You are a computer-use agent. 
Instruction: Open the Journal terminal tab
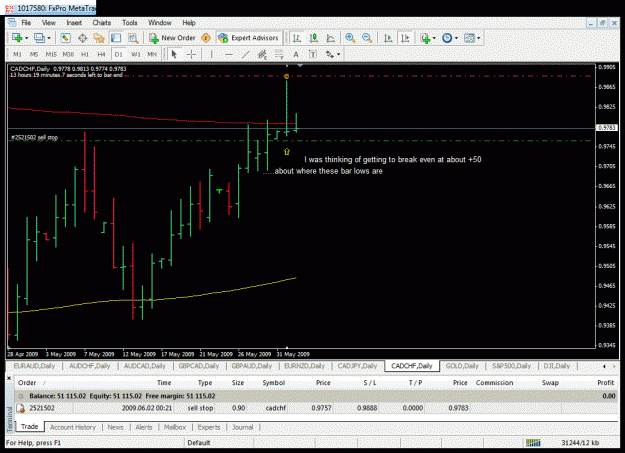(242, 427)
